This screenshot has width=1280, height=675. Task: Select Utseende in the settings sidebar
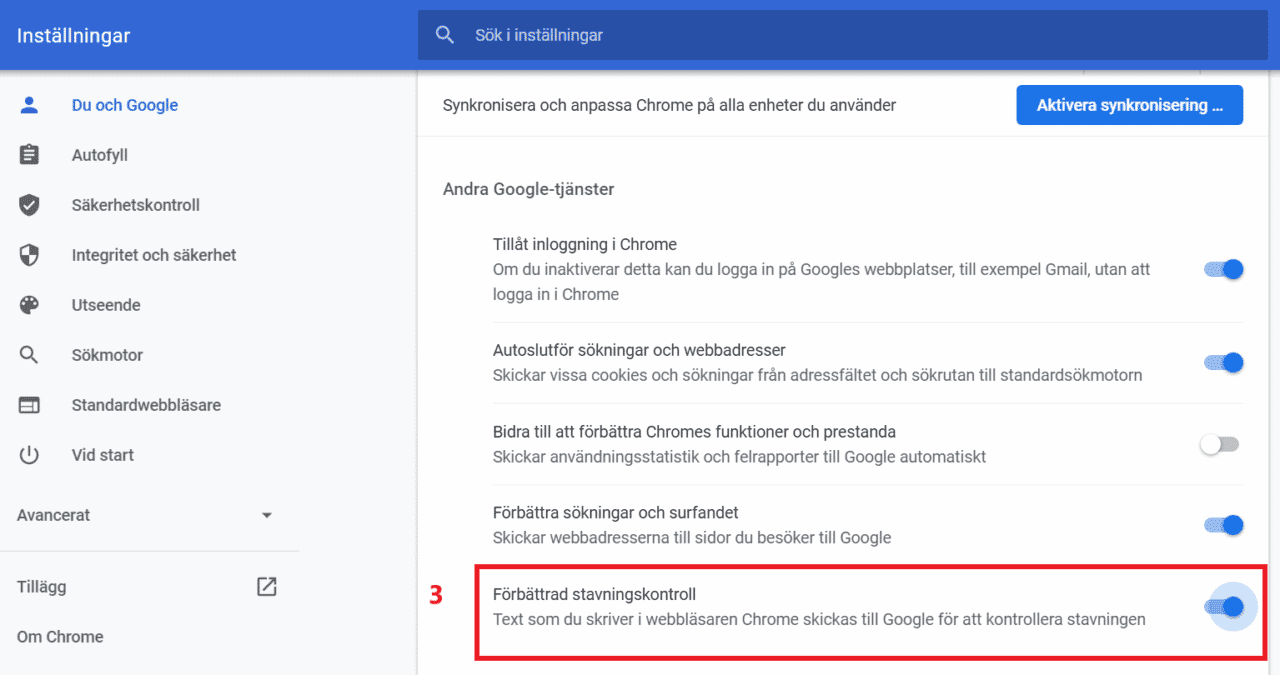106,305
